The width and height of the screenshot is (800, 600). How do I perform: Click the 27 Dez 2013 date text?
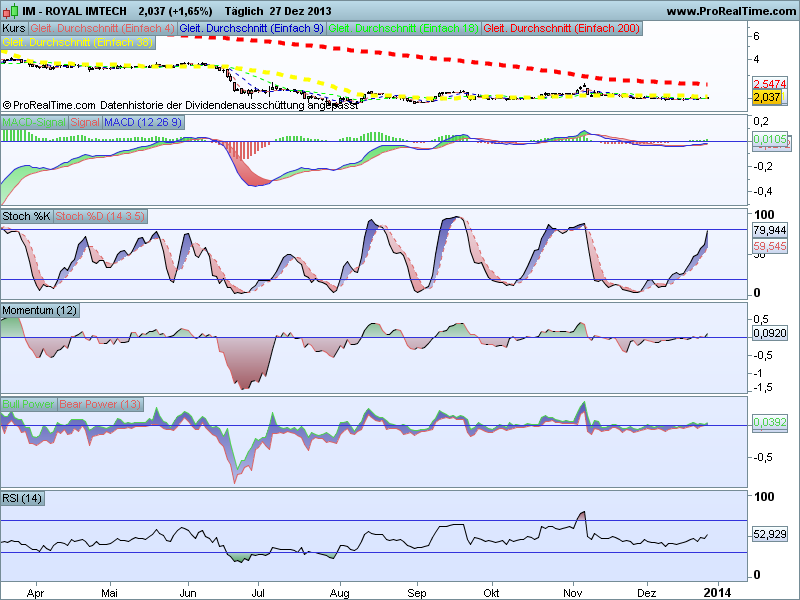[300, 11]
